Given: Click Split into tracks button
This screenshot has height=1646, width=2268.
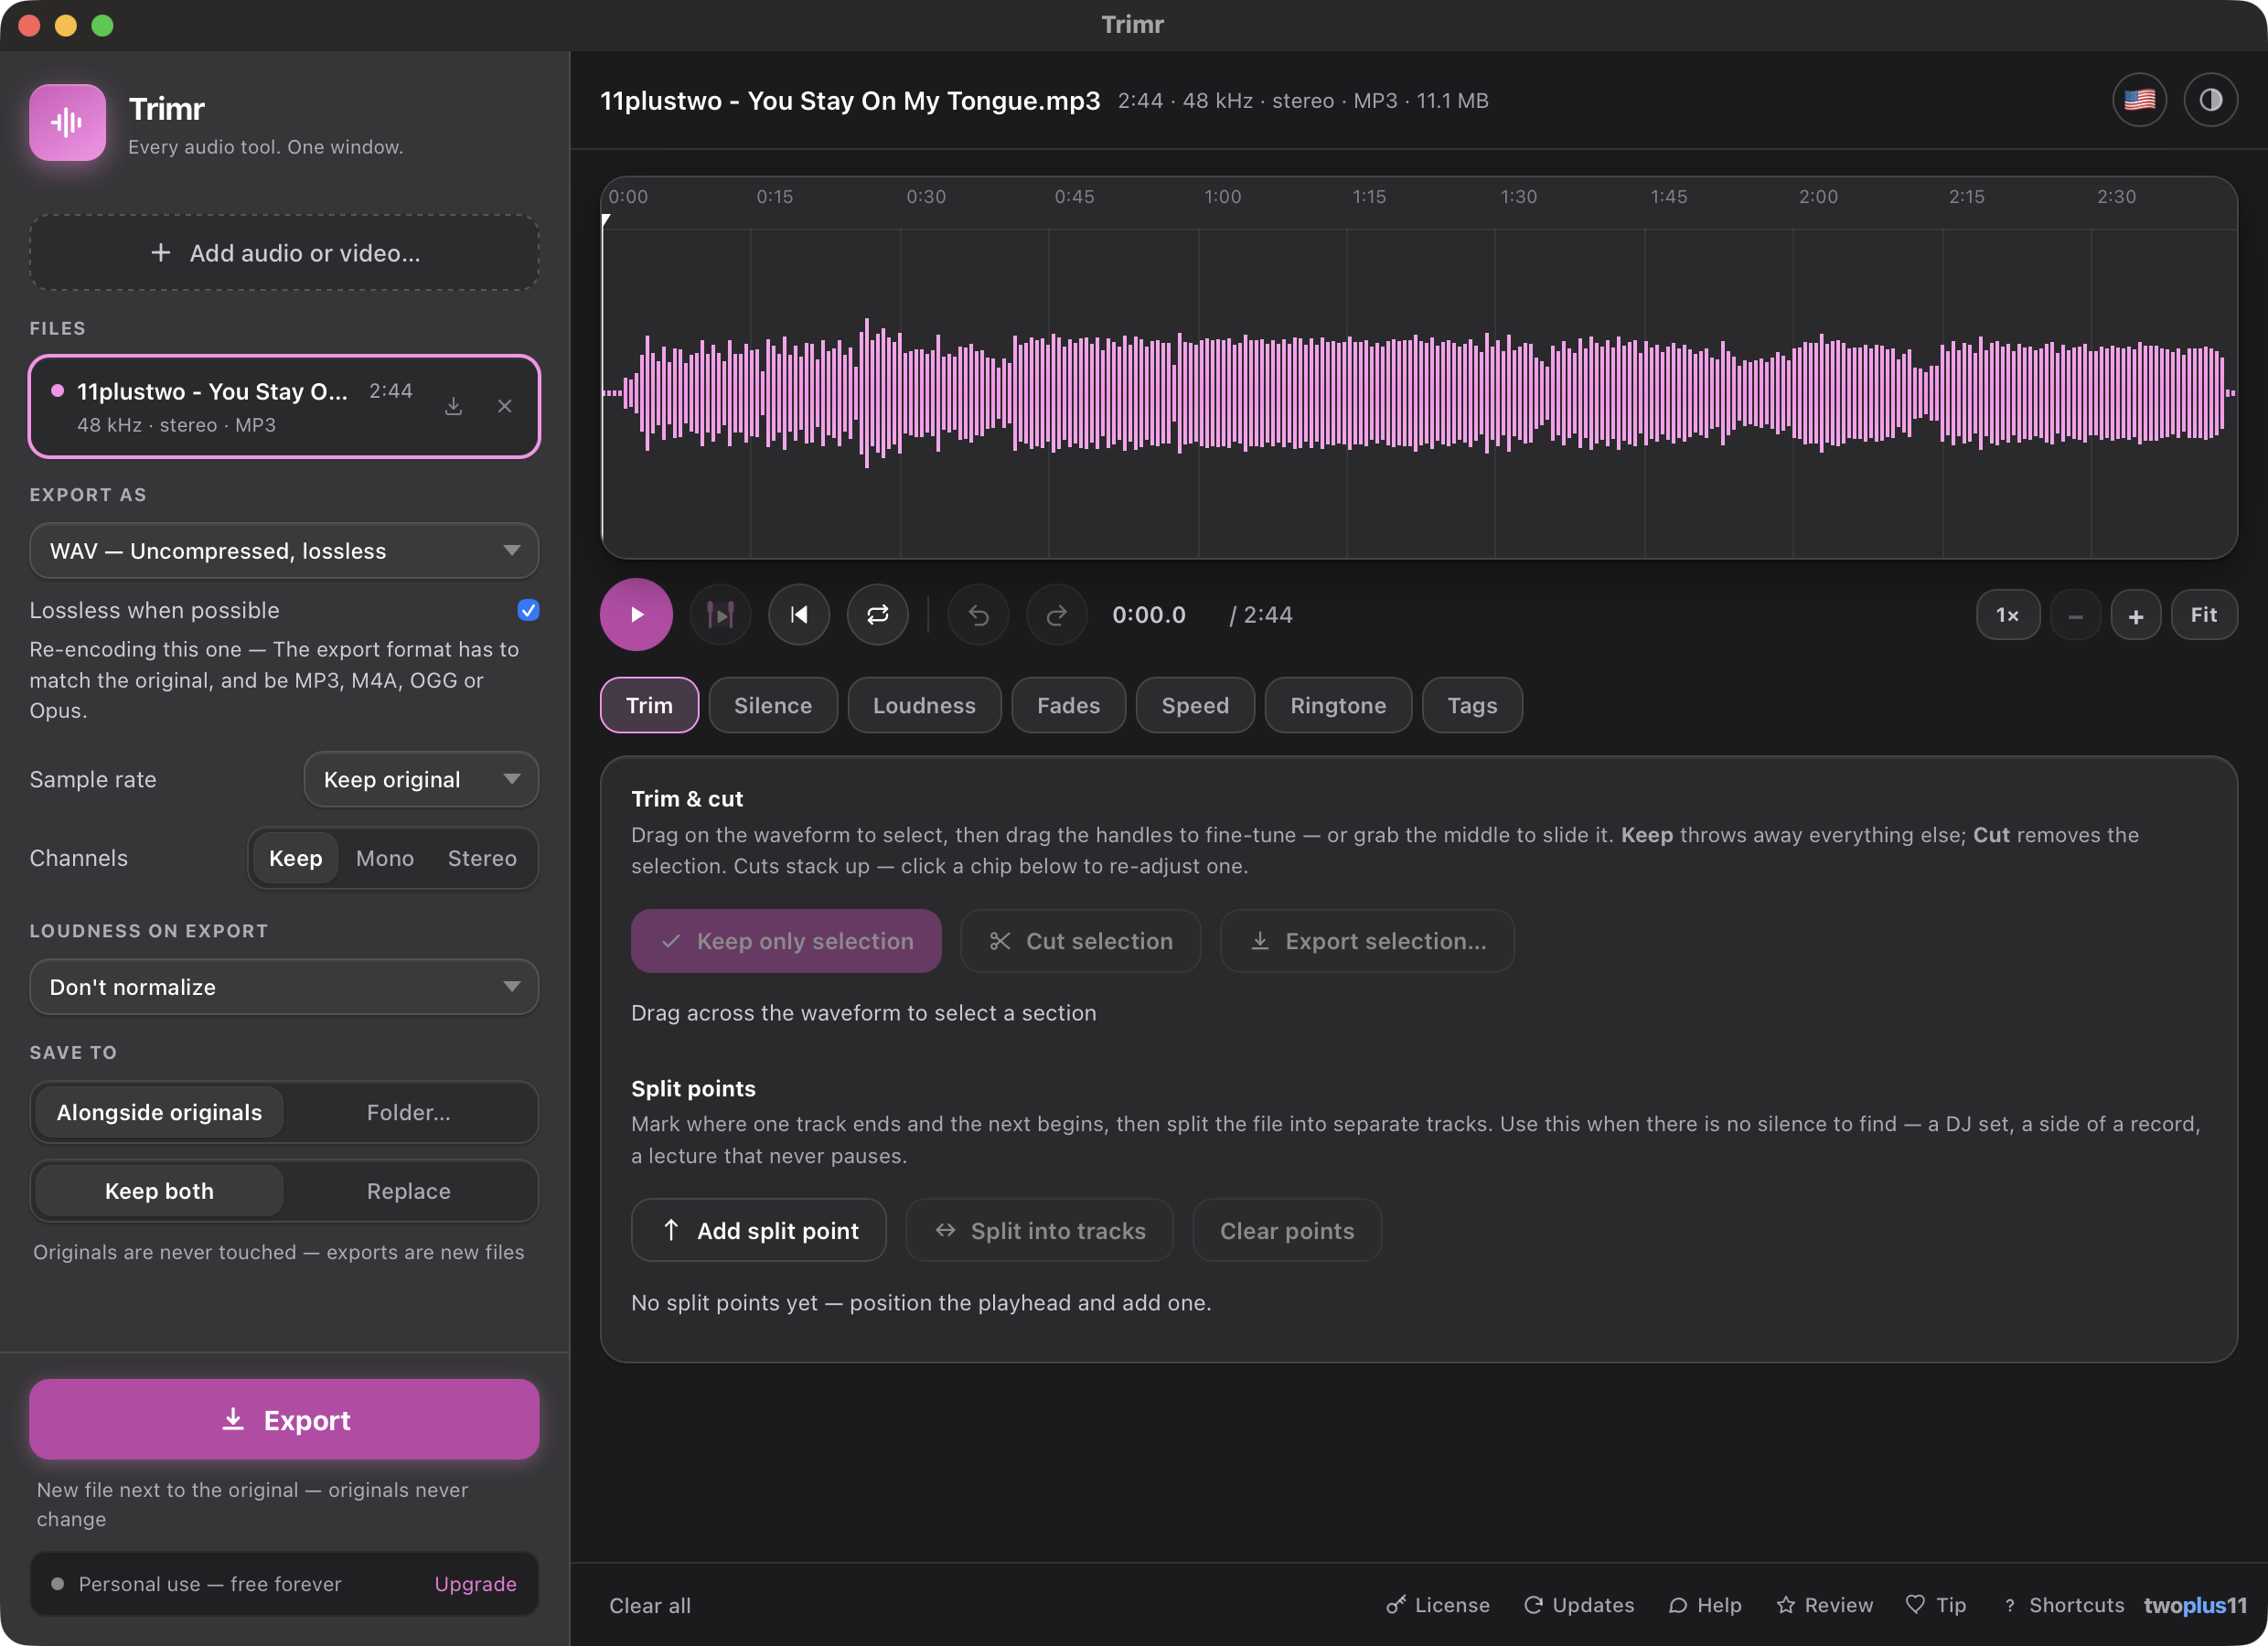Looking at the screenshot, I should click(x=1039, y=1230).
